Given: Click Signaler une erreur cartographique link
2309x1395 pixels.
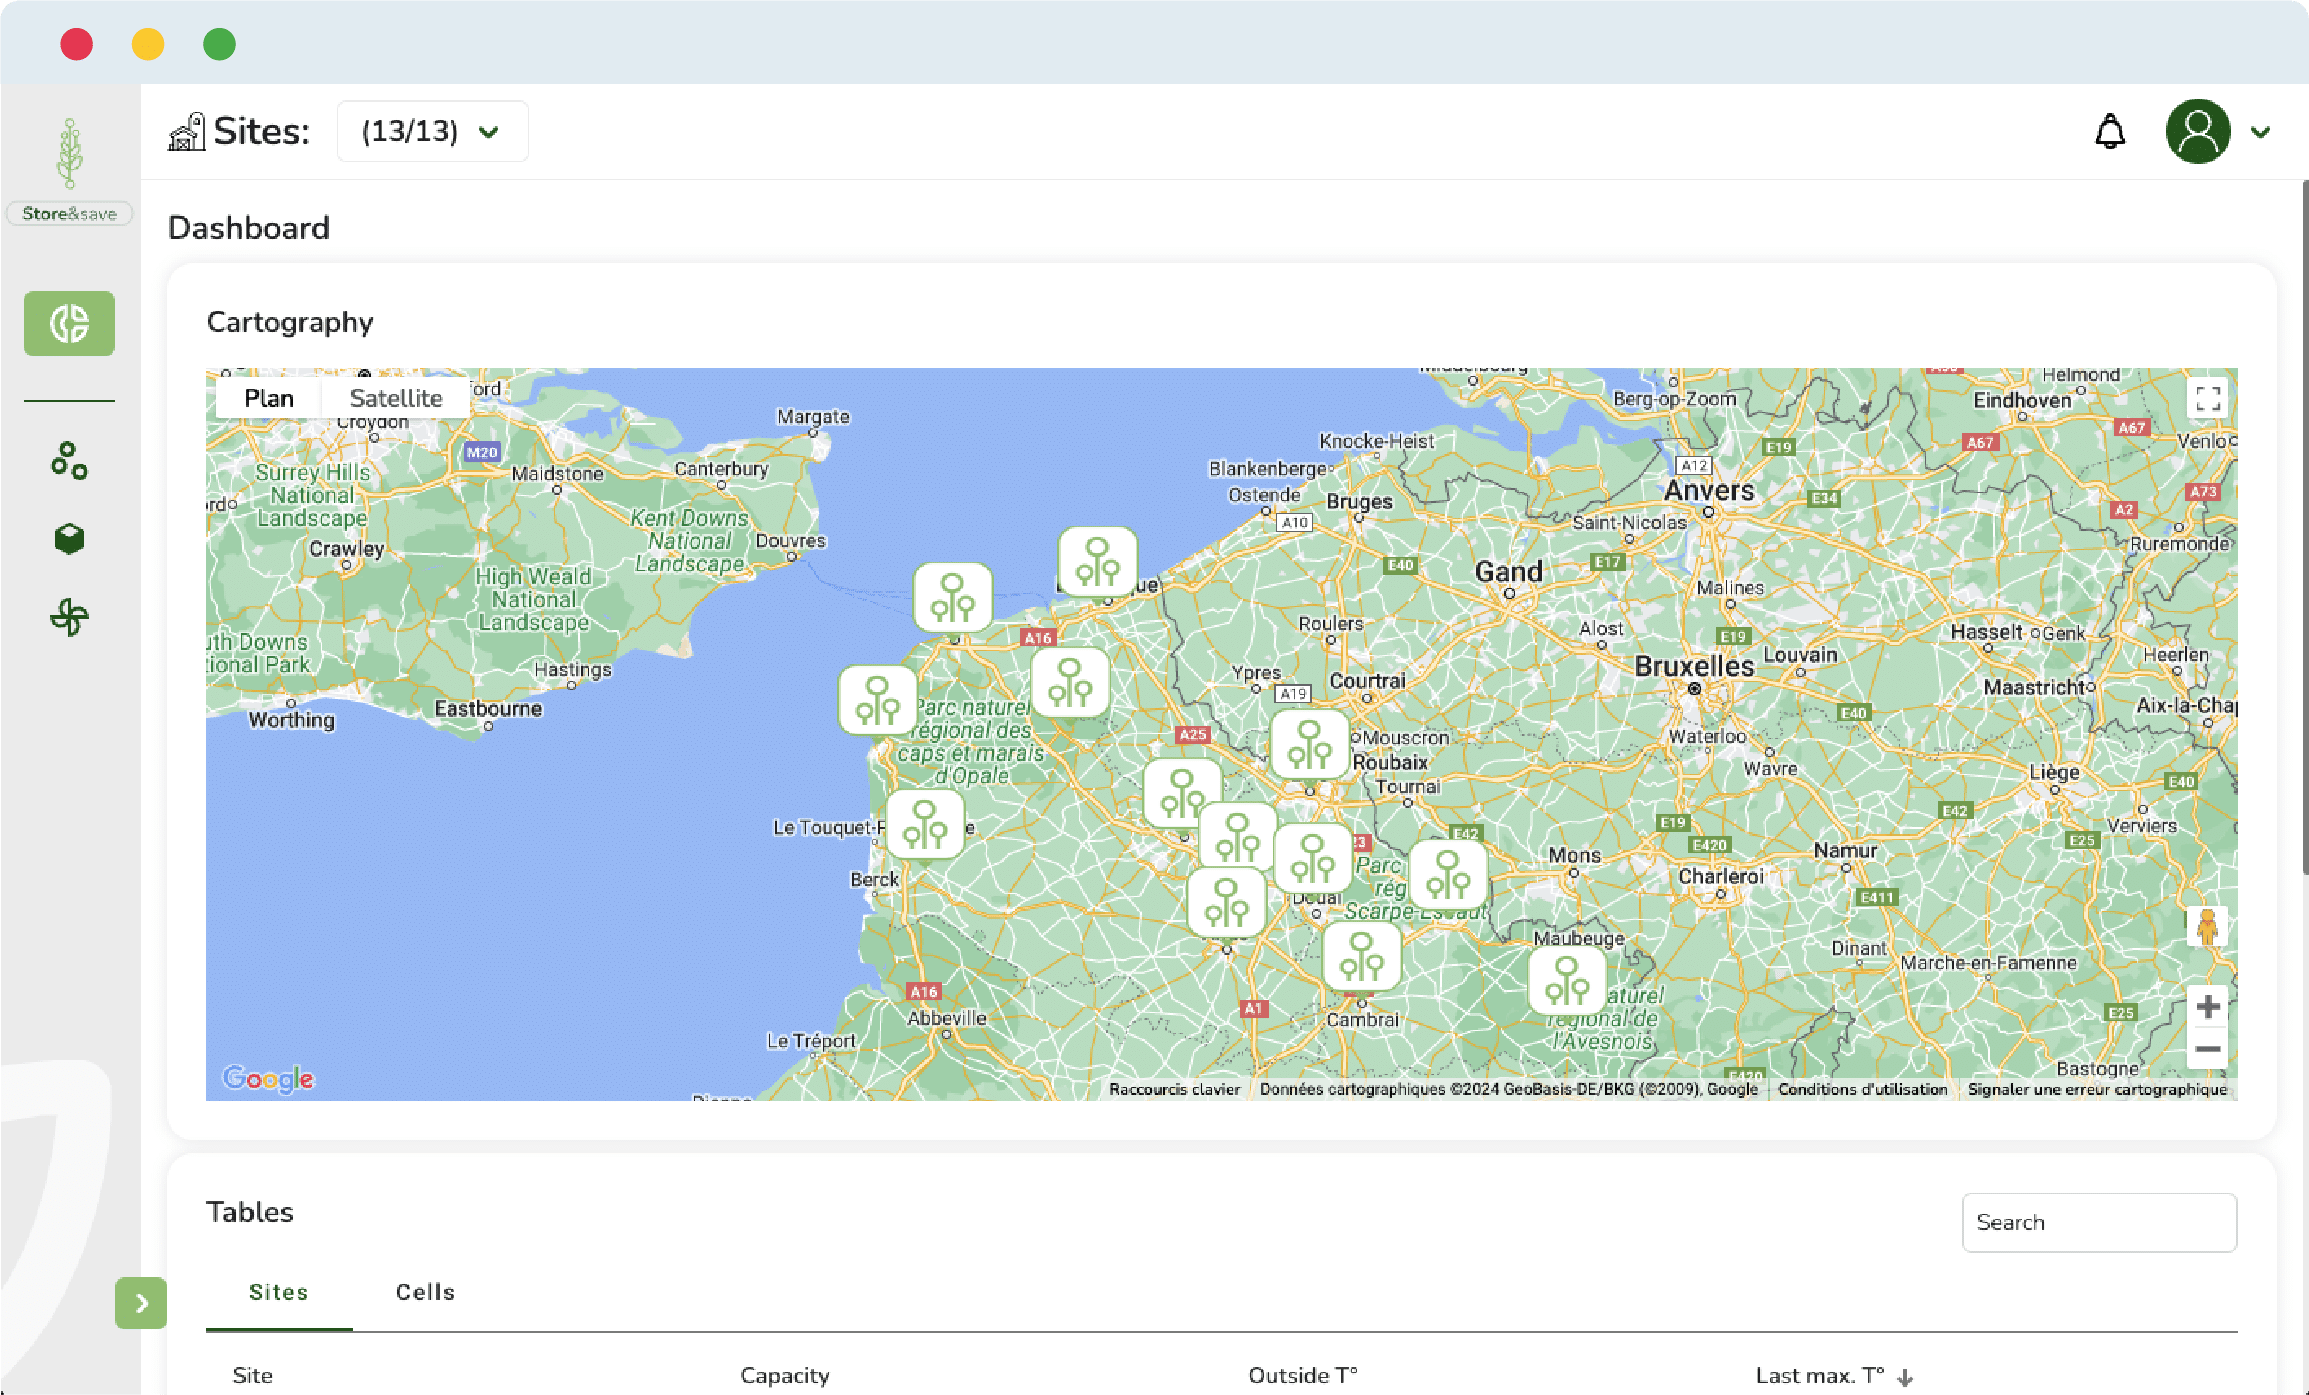Looking at the screenshot, I should 2097,1089.
